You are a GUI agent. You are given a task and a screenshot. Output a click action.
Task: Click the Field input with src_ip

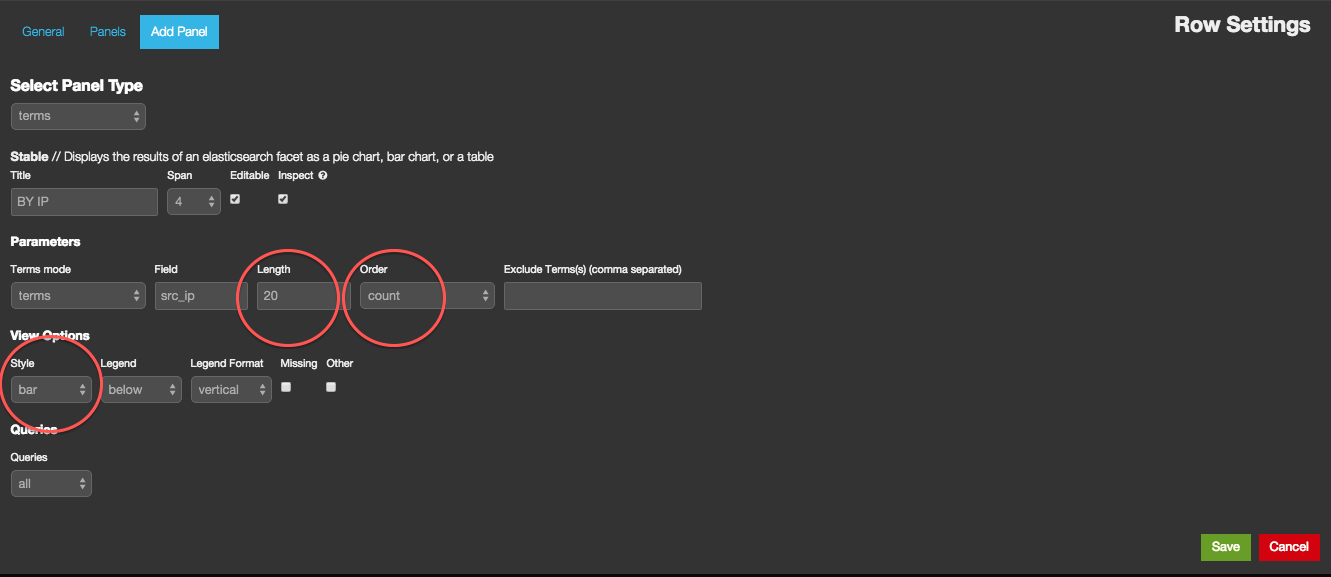click(200, 296)
